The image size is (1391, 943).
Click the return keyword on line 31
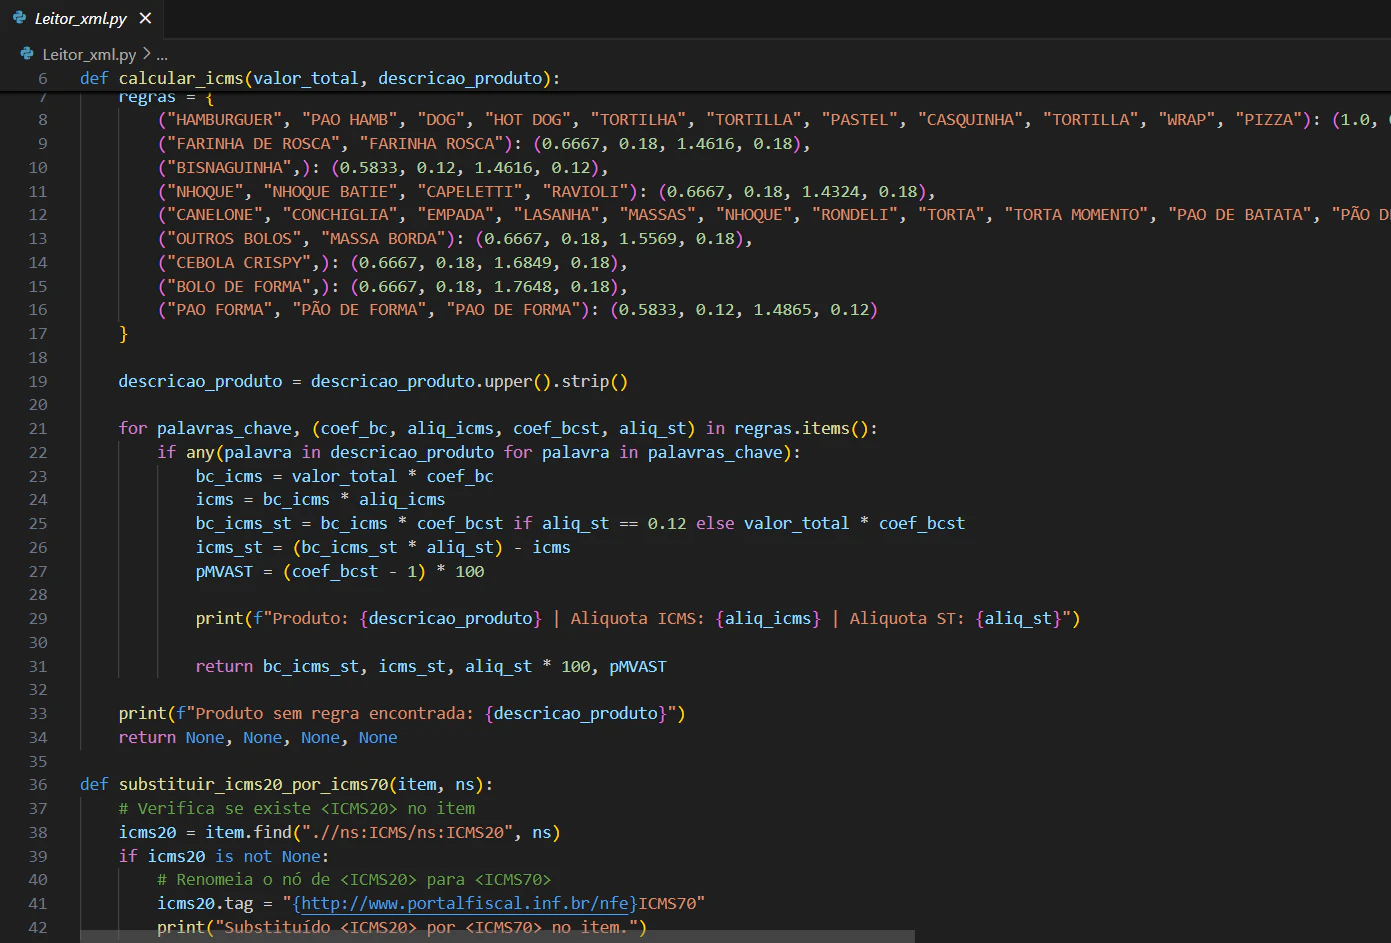click(224, 666)
